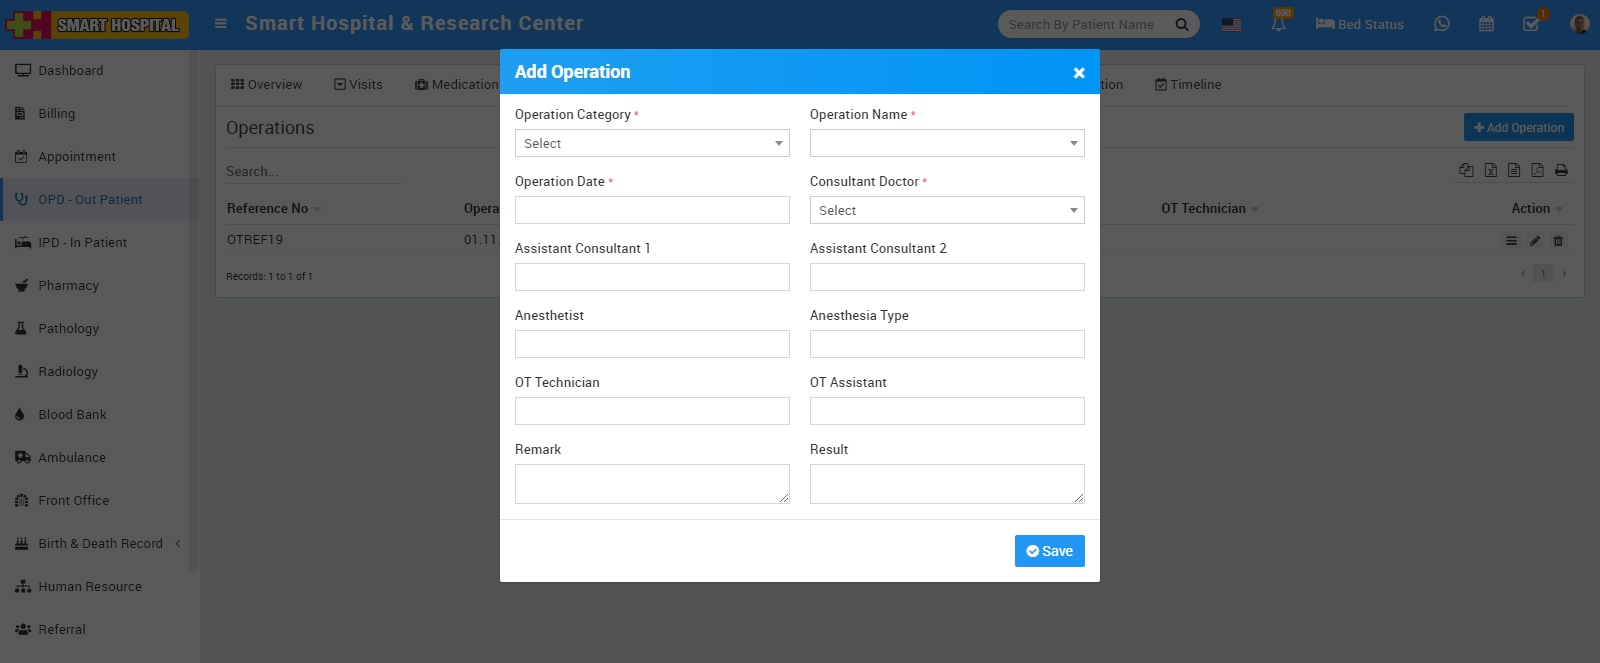This screenshot has height=663, width=1600.
Task: Click the print icon in Operations table
Action: (1561, 170)
